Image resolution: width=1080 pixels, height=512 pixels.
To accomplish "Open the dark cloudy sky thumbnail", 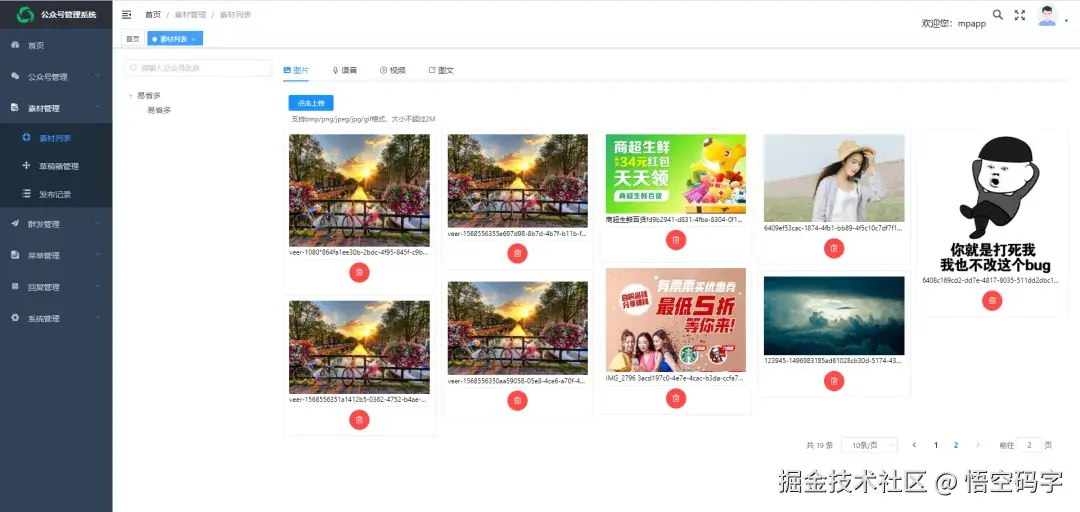I will coord(834,316).
